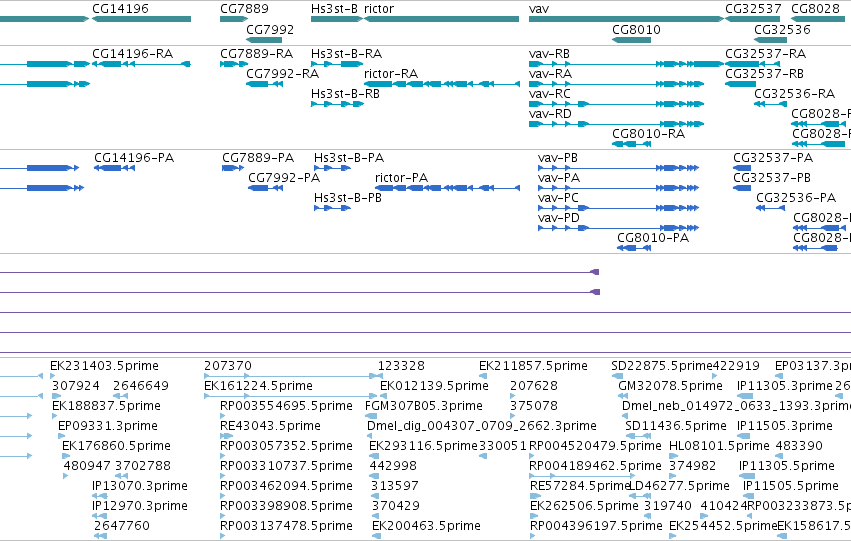Image resolution: width=851 pixels, height=541 pixels.
Task: Click the vav gene bar
Action: pos(626,19)
